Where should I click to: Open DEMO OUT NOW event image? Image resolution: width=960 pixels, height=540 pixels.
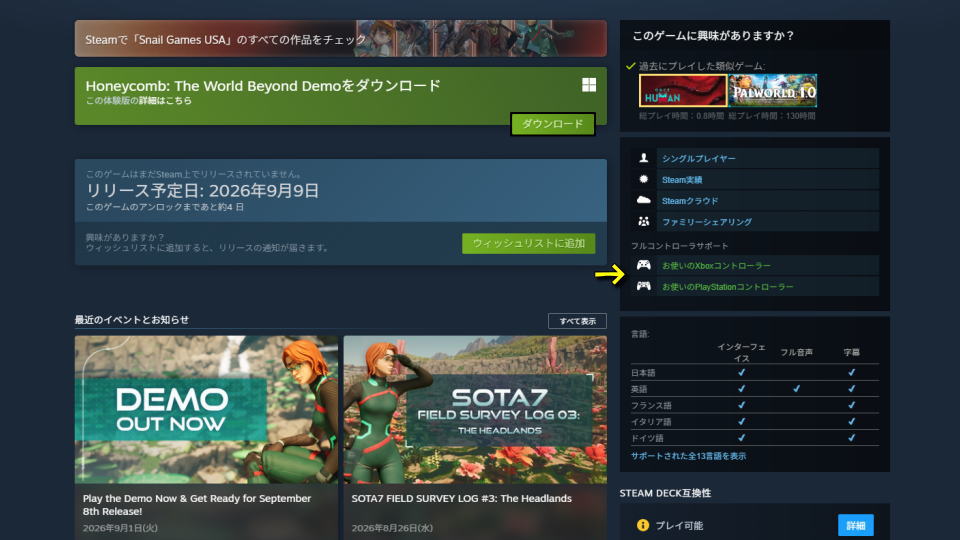pos(206,409)
